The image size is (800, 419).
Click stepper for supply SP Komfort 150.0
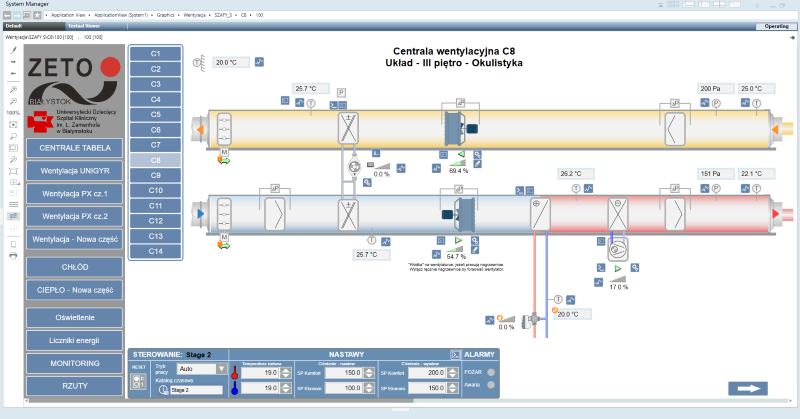click(x=369, y=373)
